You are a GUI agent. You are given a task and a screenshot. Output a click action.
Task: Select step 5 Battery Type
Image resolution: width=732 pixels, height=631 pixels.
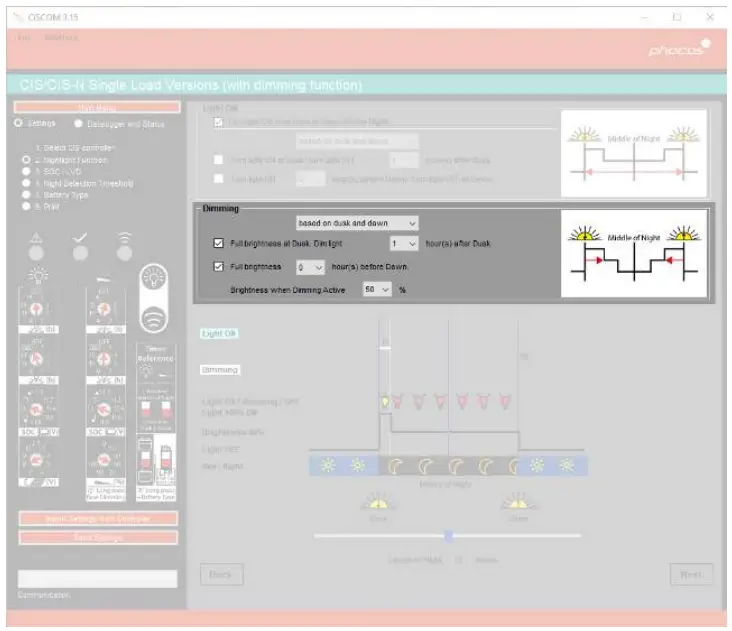pyautogui.click(x=26, y=195)
